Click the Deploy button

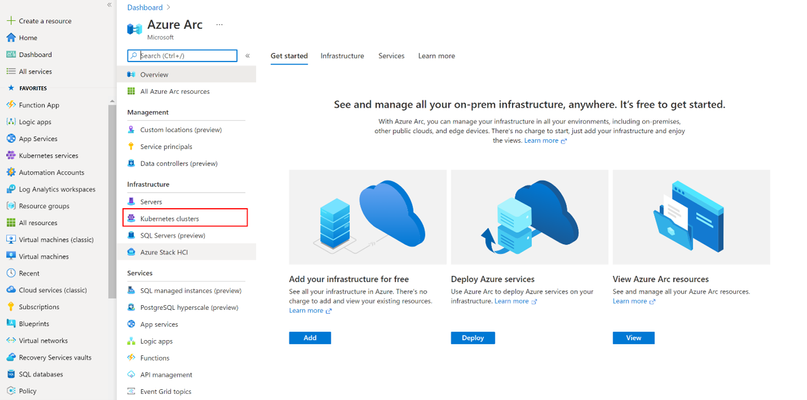tap(473, 338)
